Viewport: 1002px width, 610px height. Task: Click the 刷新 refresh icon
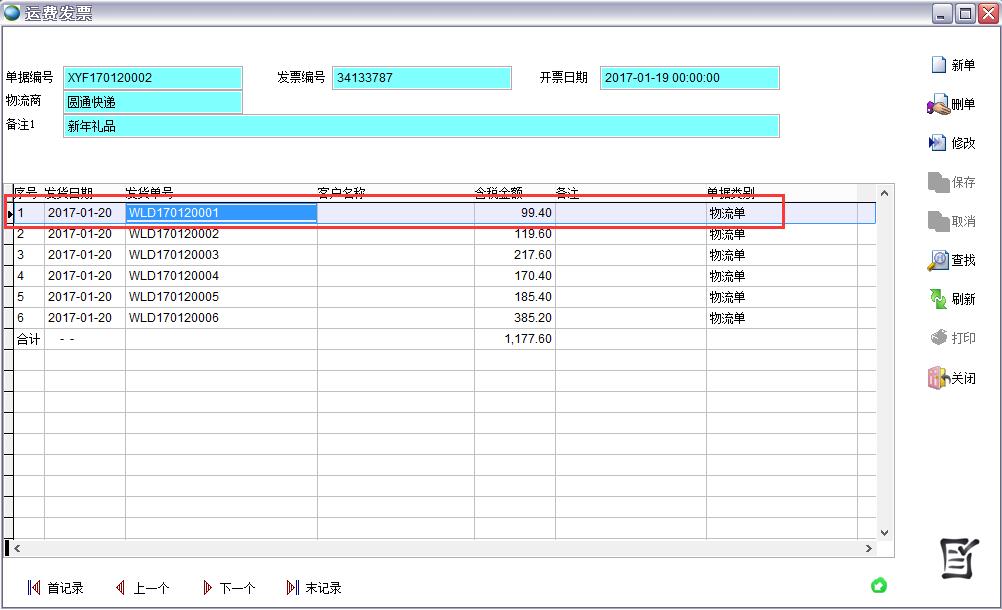(x=938, y=299)
